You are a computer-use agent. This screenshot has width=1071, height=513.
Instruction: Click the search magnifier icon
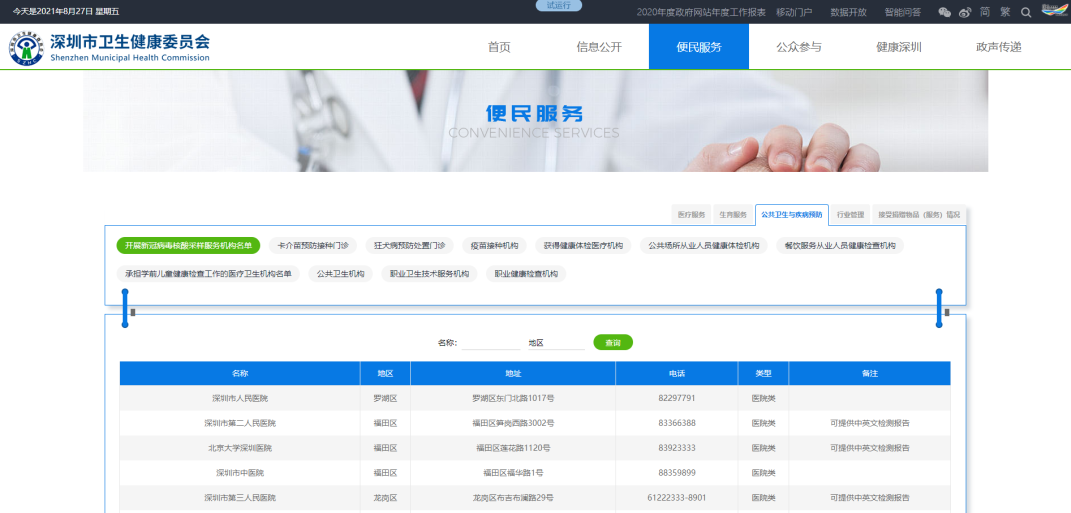[x=1025, y=12]
